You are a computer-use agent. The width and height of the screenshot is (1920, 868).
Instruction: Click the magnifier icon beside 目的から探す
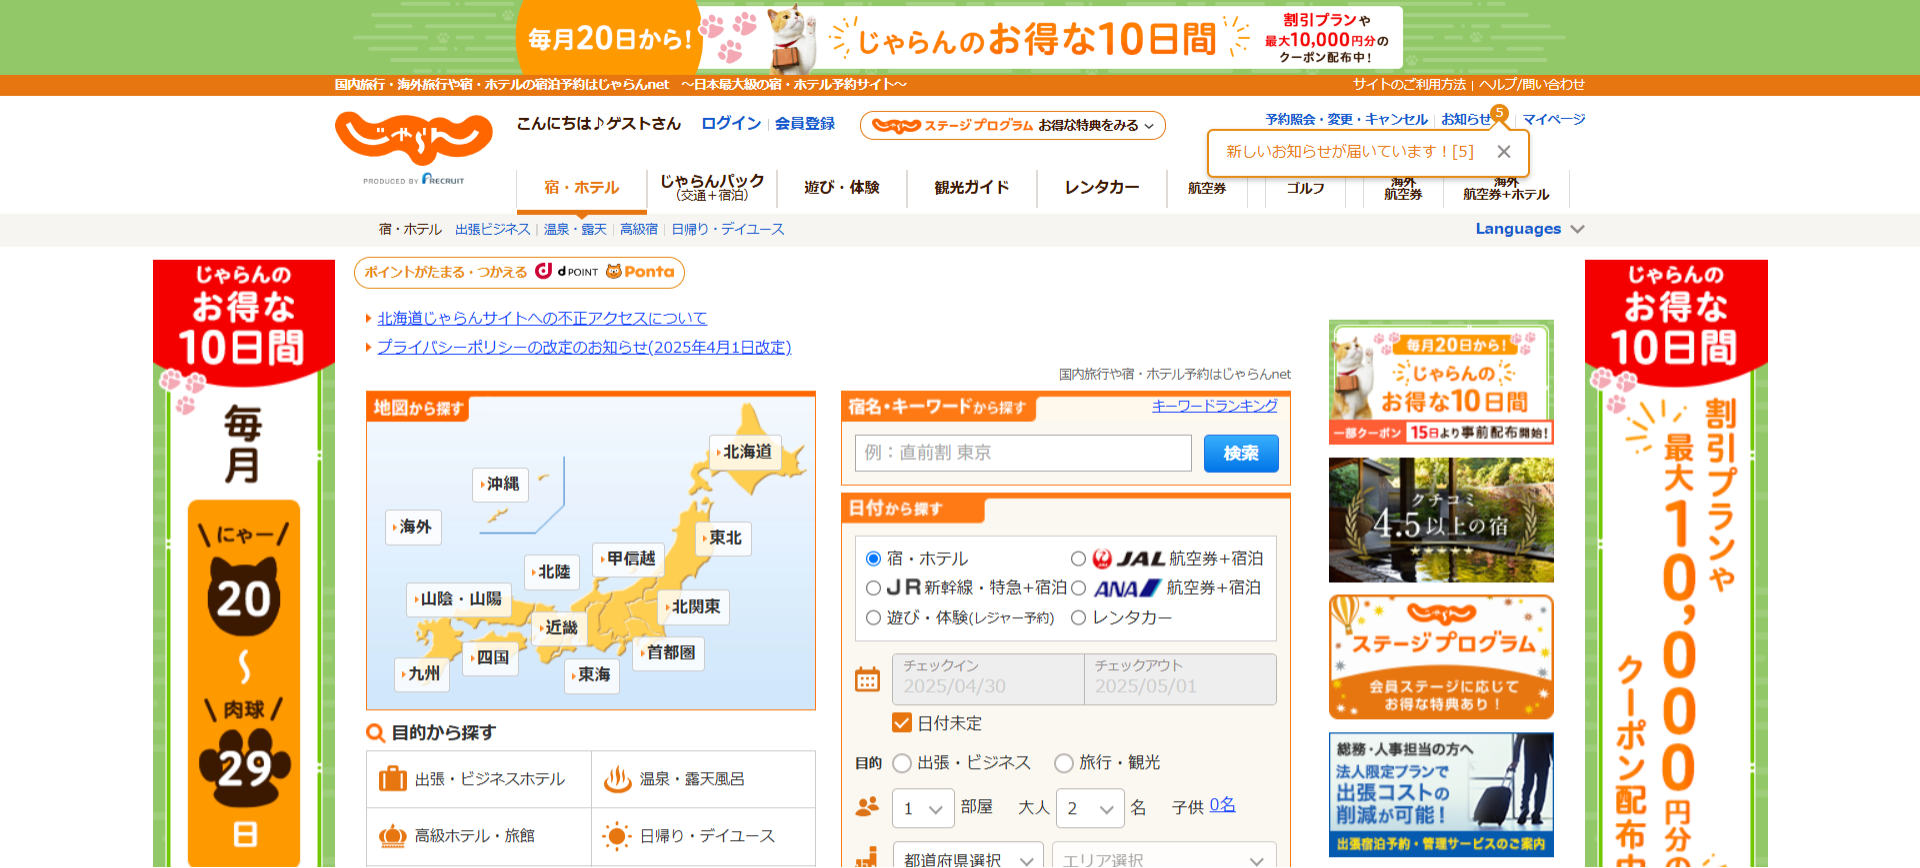point(376,733)
